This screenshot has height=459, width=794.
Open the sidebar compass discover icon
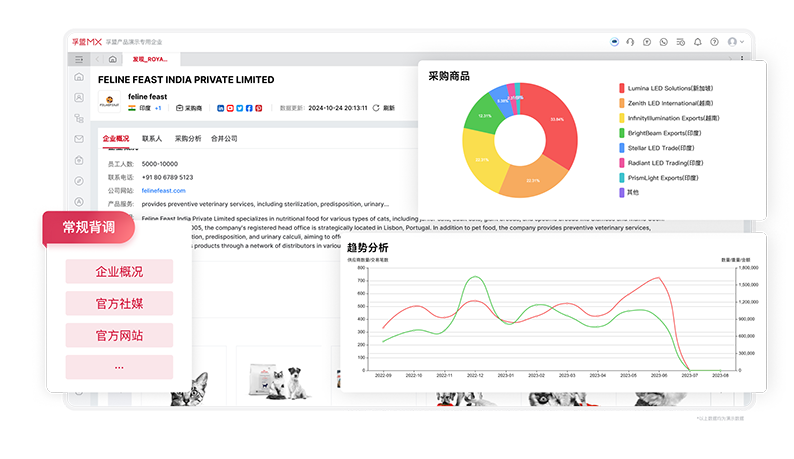click(x=79, y=181)
